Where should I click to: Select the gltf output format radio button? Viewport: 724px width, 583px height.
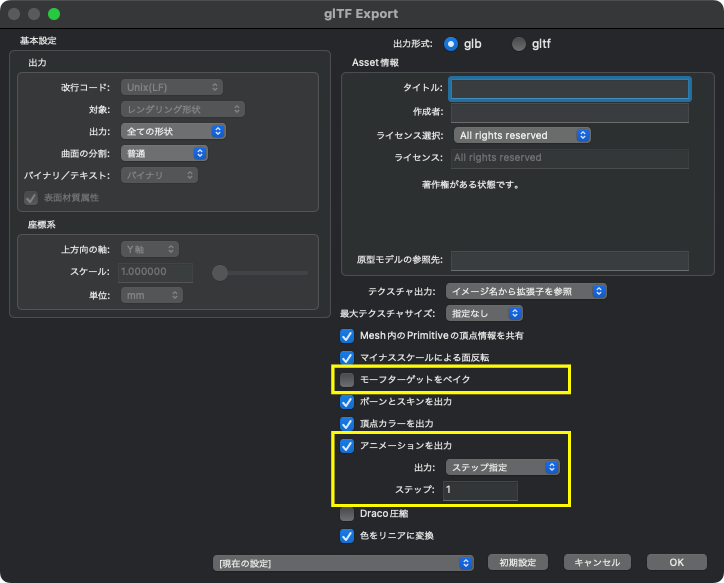tap(519, 44)
